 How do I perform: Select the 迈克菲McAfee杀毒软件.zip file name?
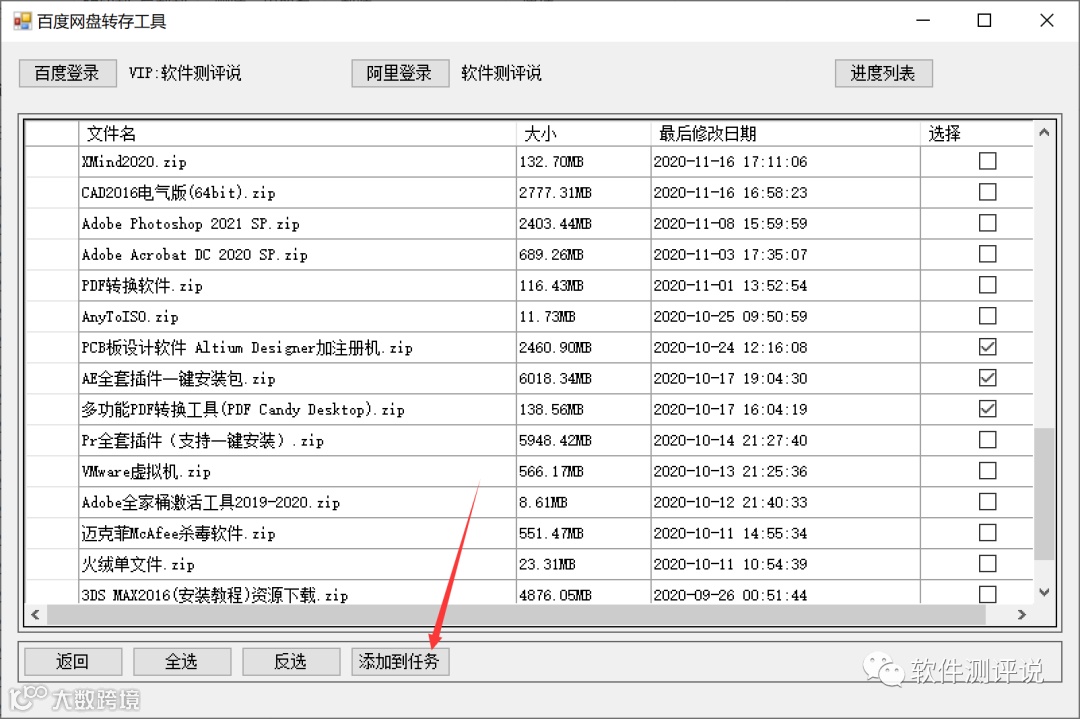click(178, 534)
